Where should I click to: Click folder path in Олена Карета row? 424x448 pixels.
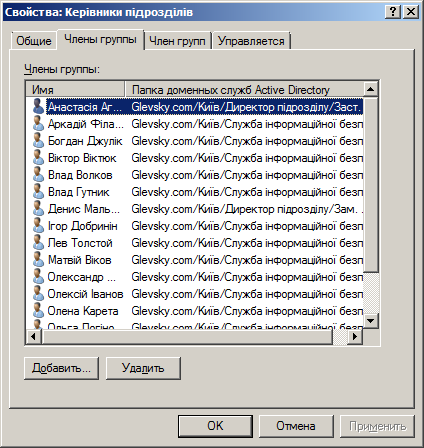point(246,311)
